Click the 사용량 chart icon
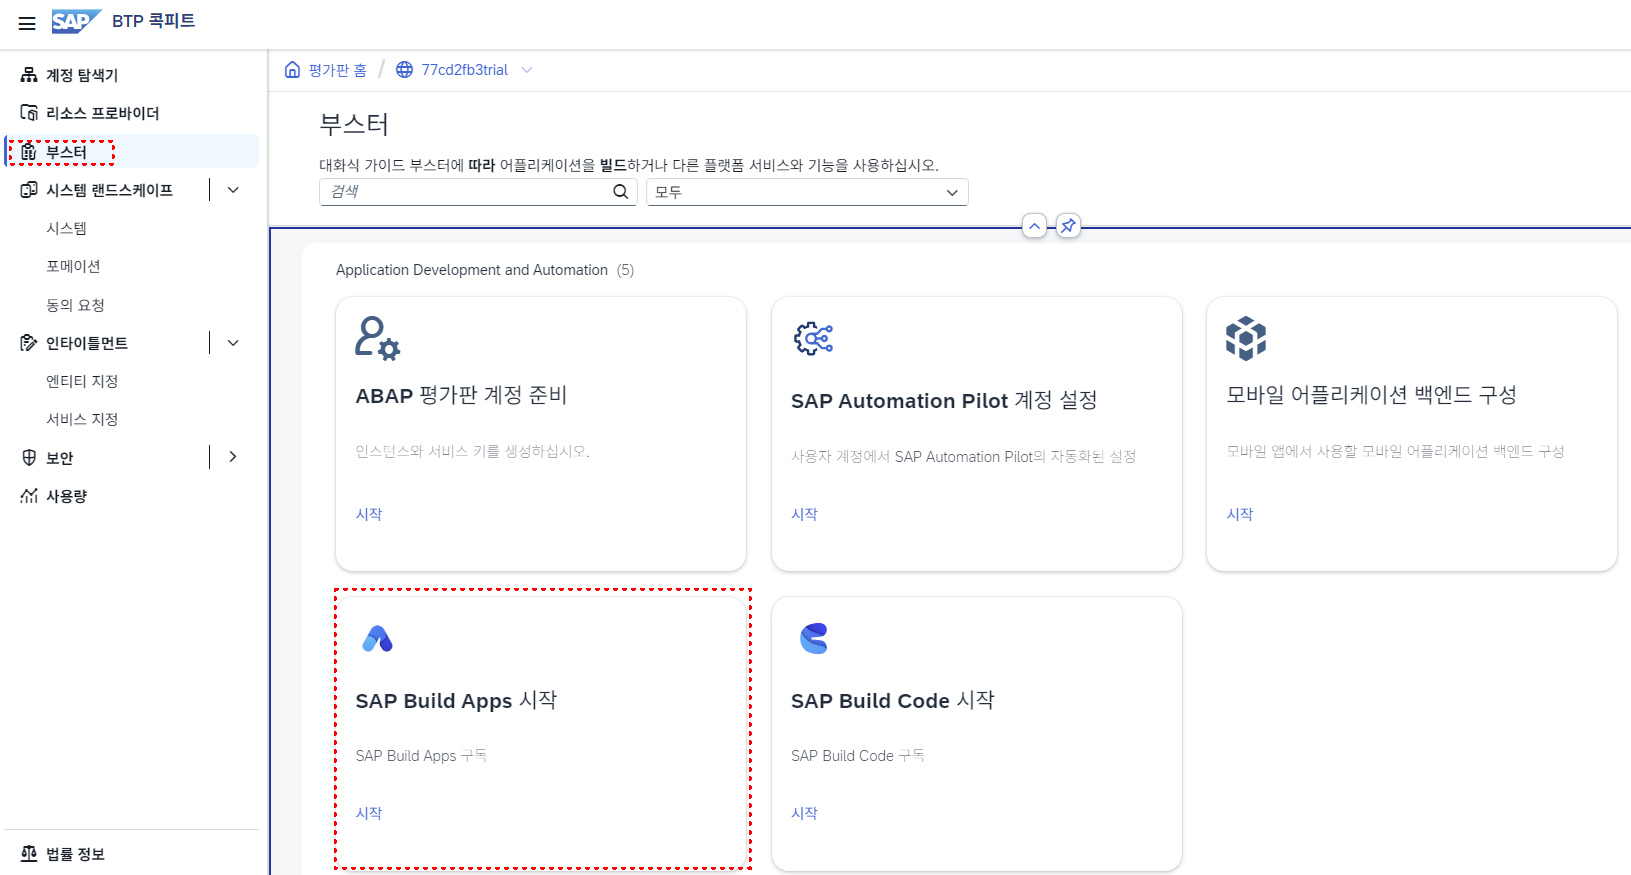The height and width of the screenshot is (875, 1631). (29, 496)
